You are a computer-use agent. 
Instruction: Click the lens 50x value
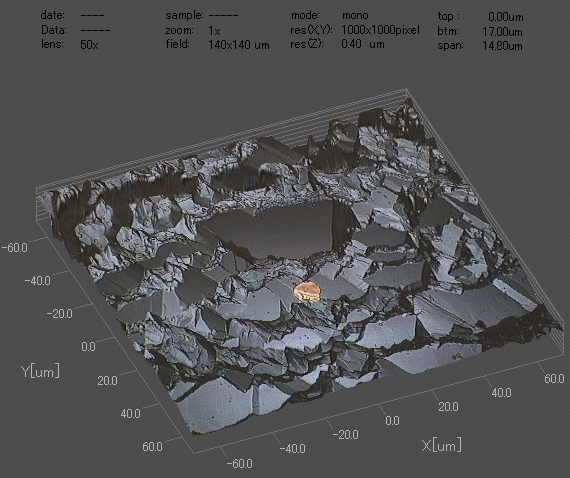(x=89, y=45)
